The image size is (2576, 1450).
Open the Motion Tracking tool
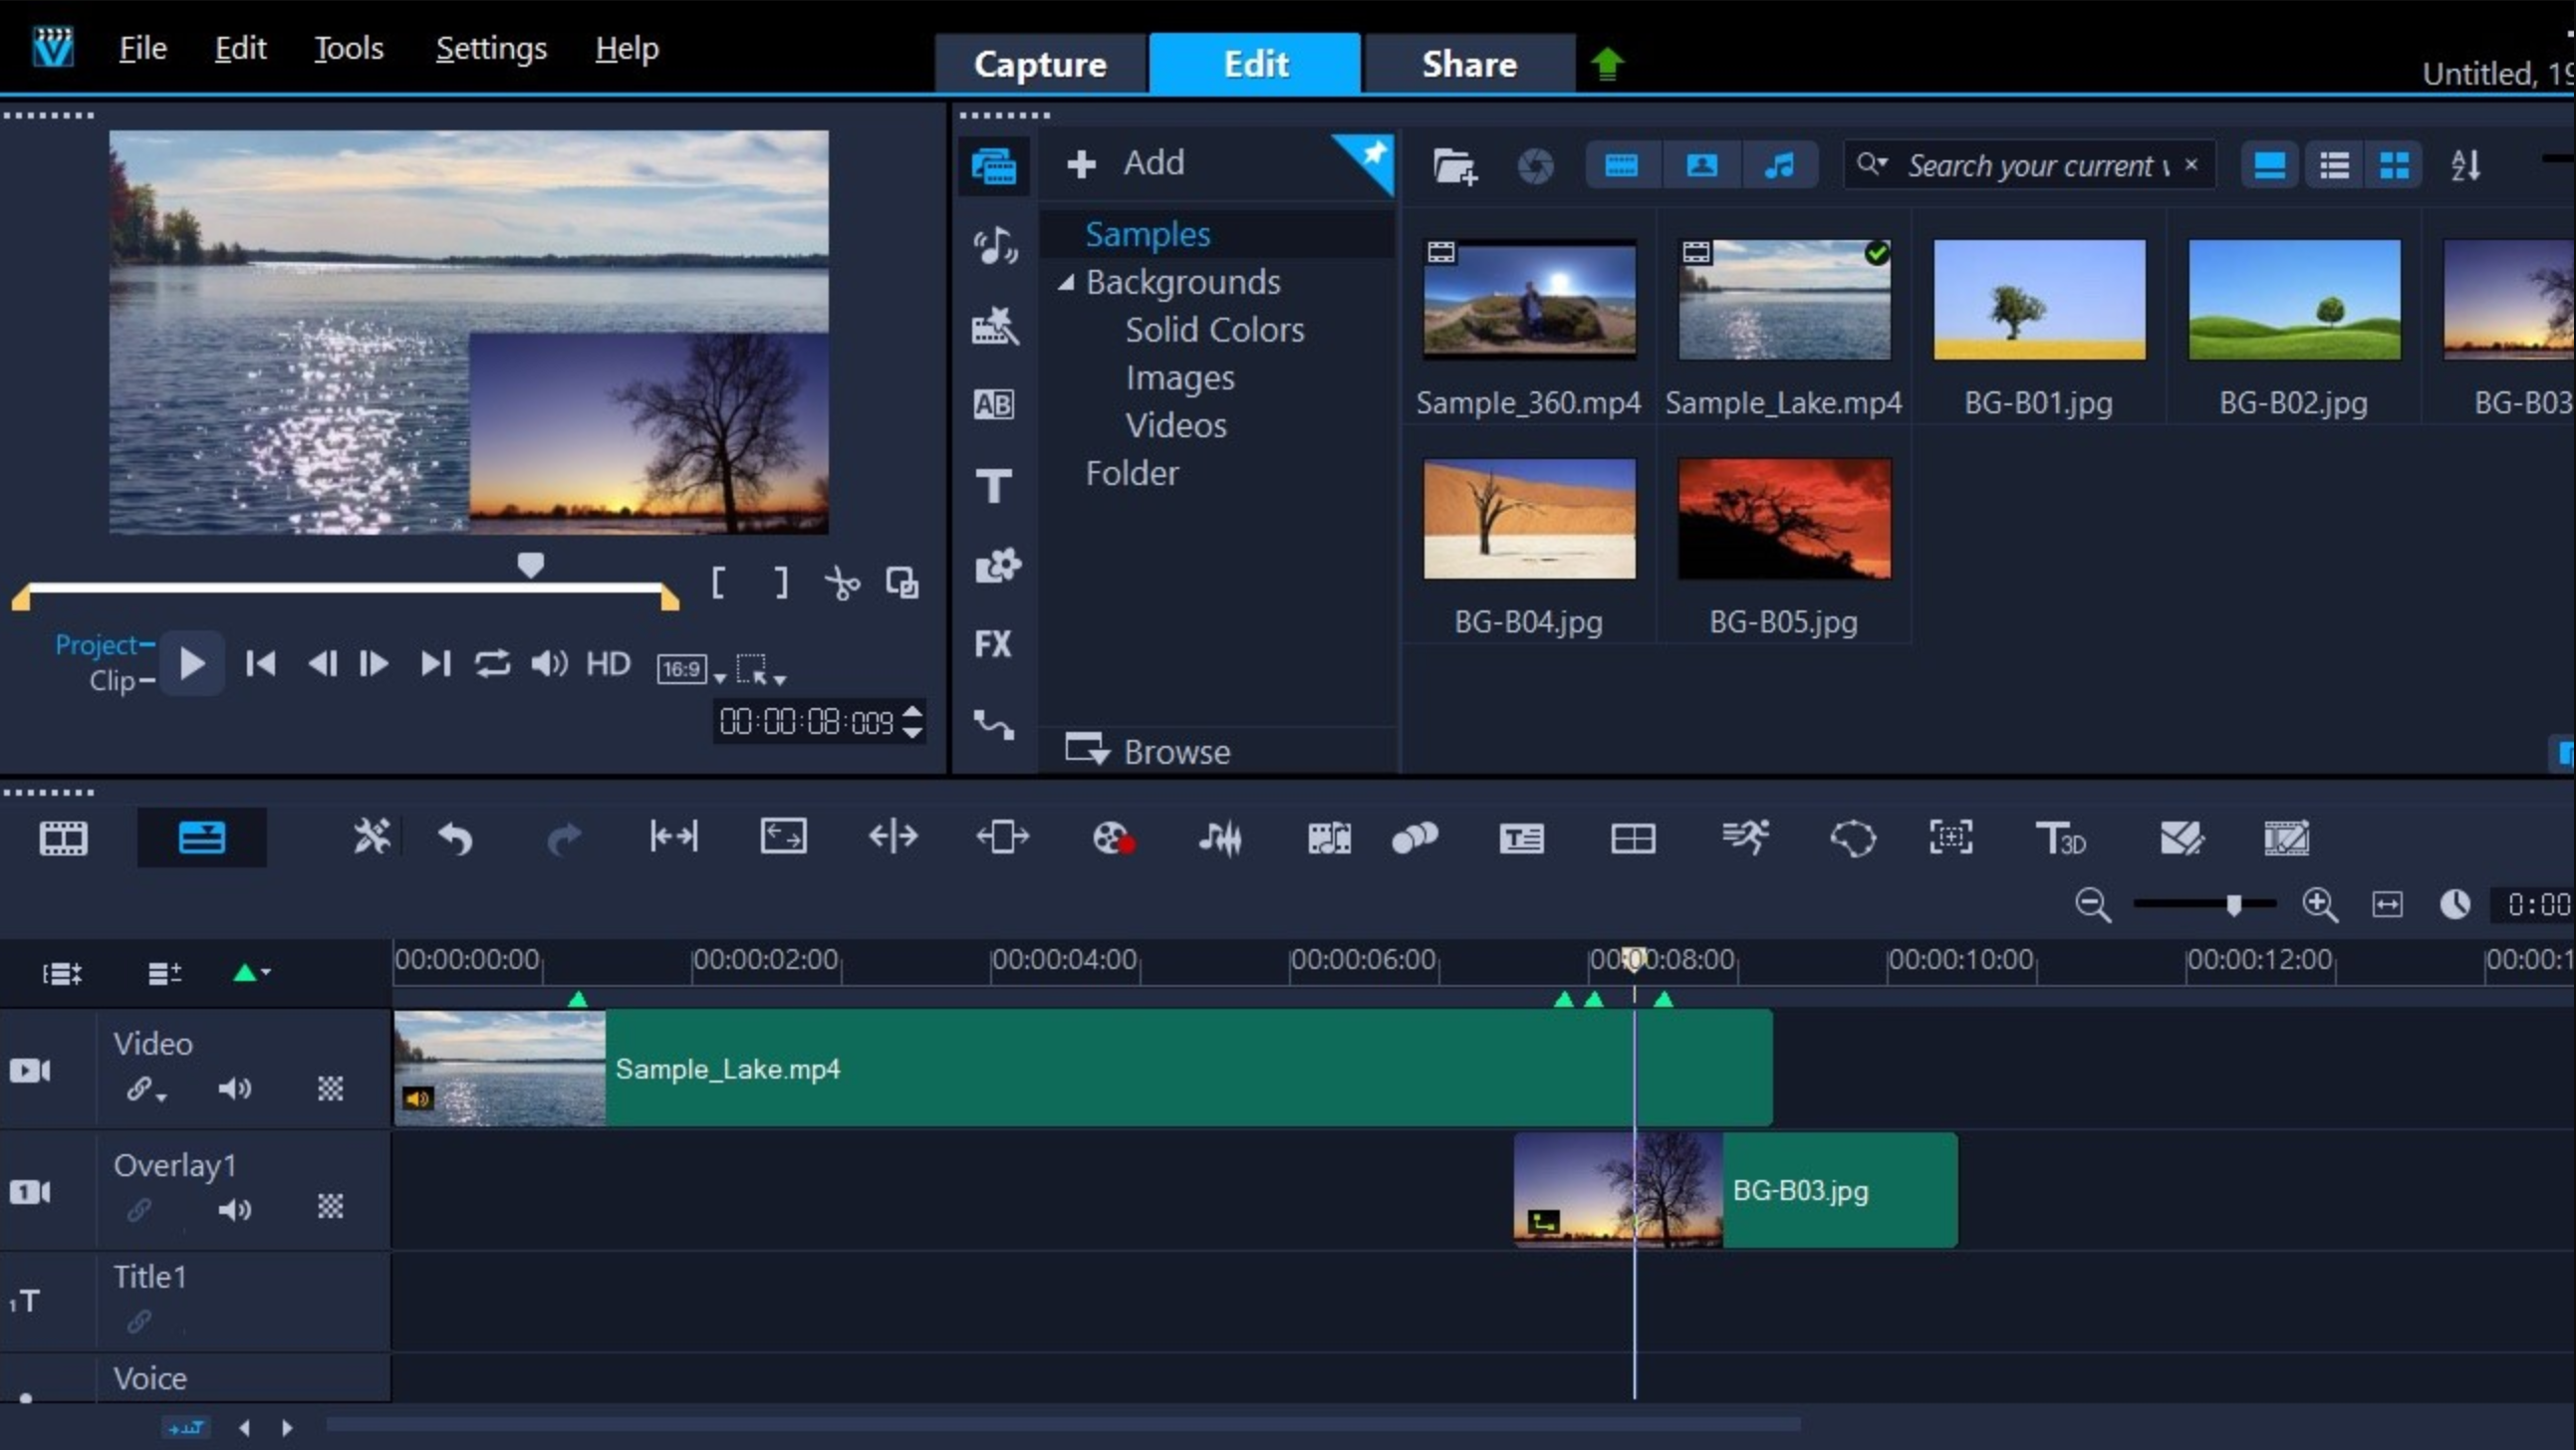(x=1747, y=838)
